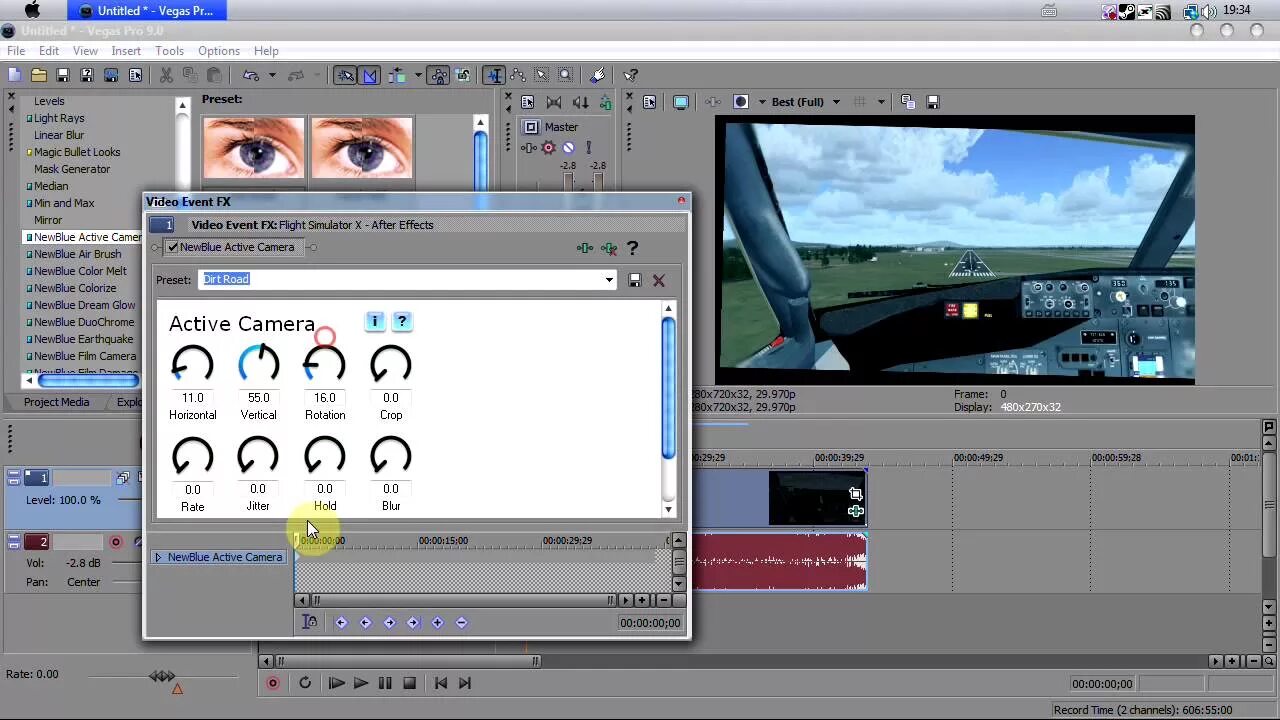Image resolution: width=1280 pixels, height=720 pixels.
Task: Select the Normal edit tool in toolbar
Action: click(494, 75)
